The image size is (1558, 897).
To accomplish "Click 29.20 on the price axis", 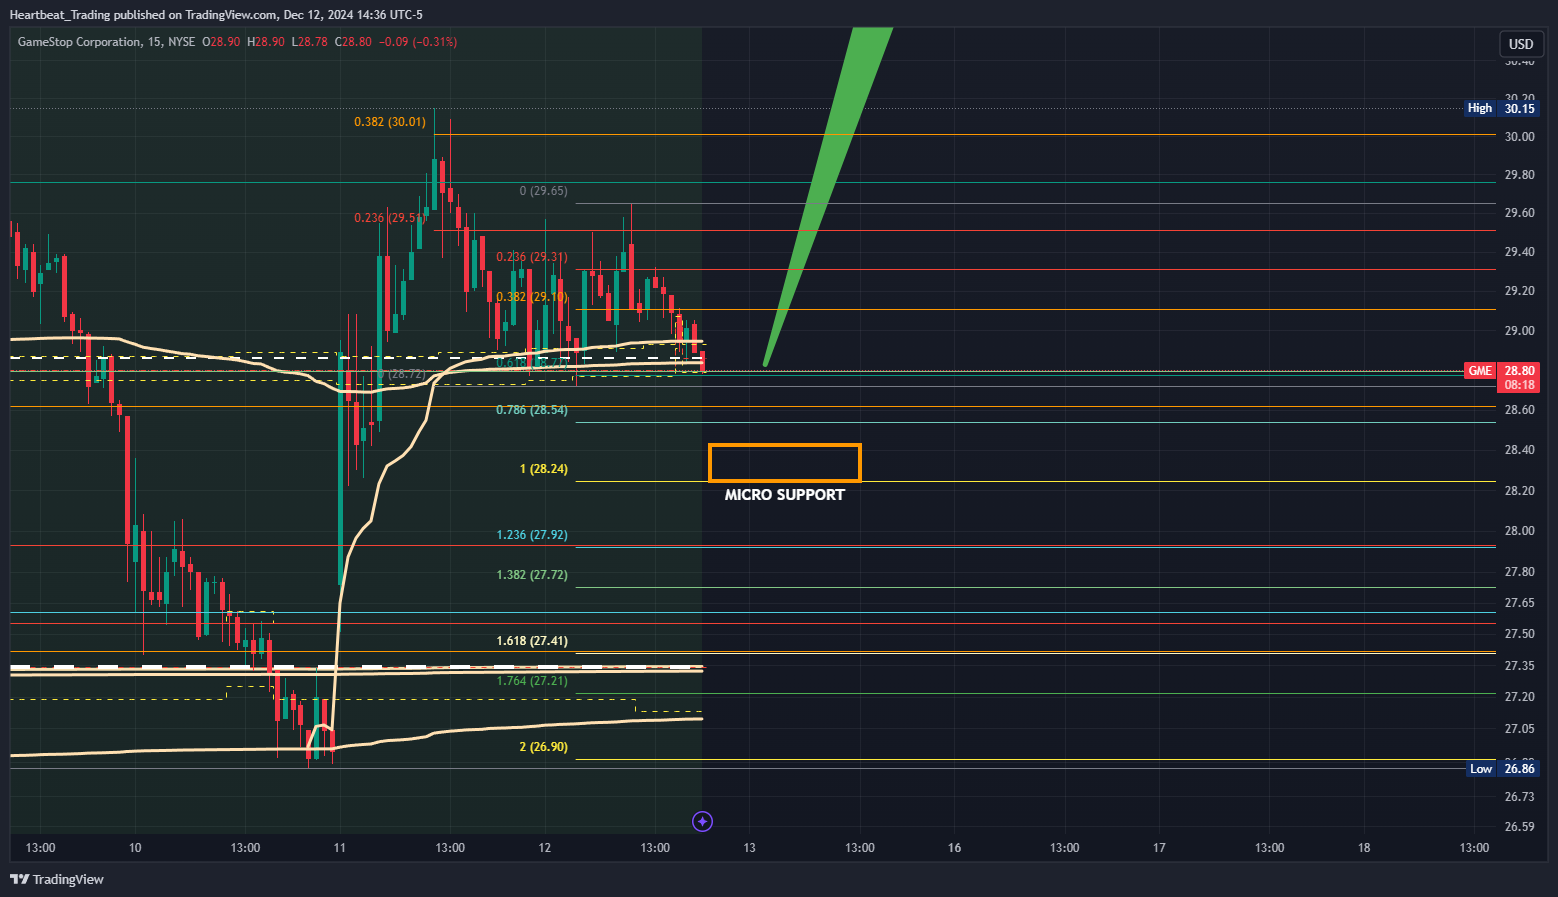I will click(1519, 291).
